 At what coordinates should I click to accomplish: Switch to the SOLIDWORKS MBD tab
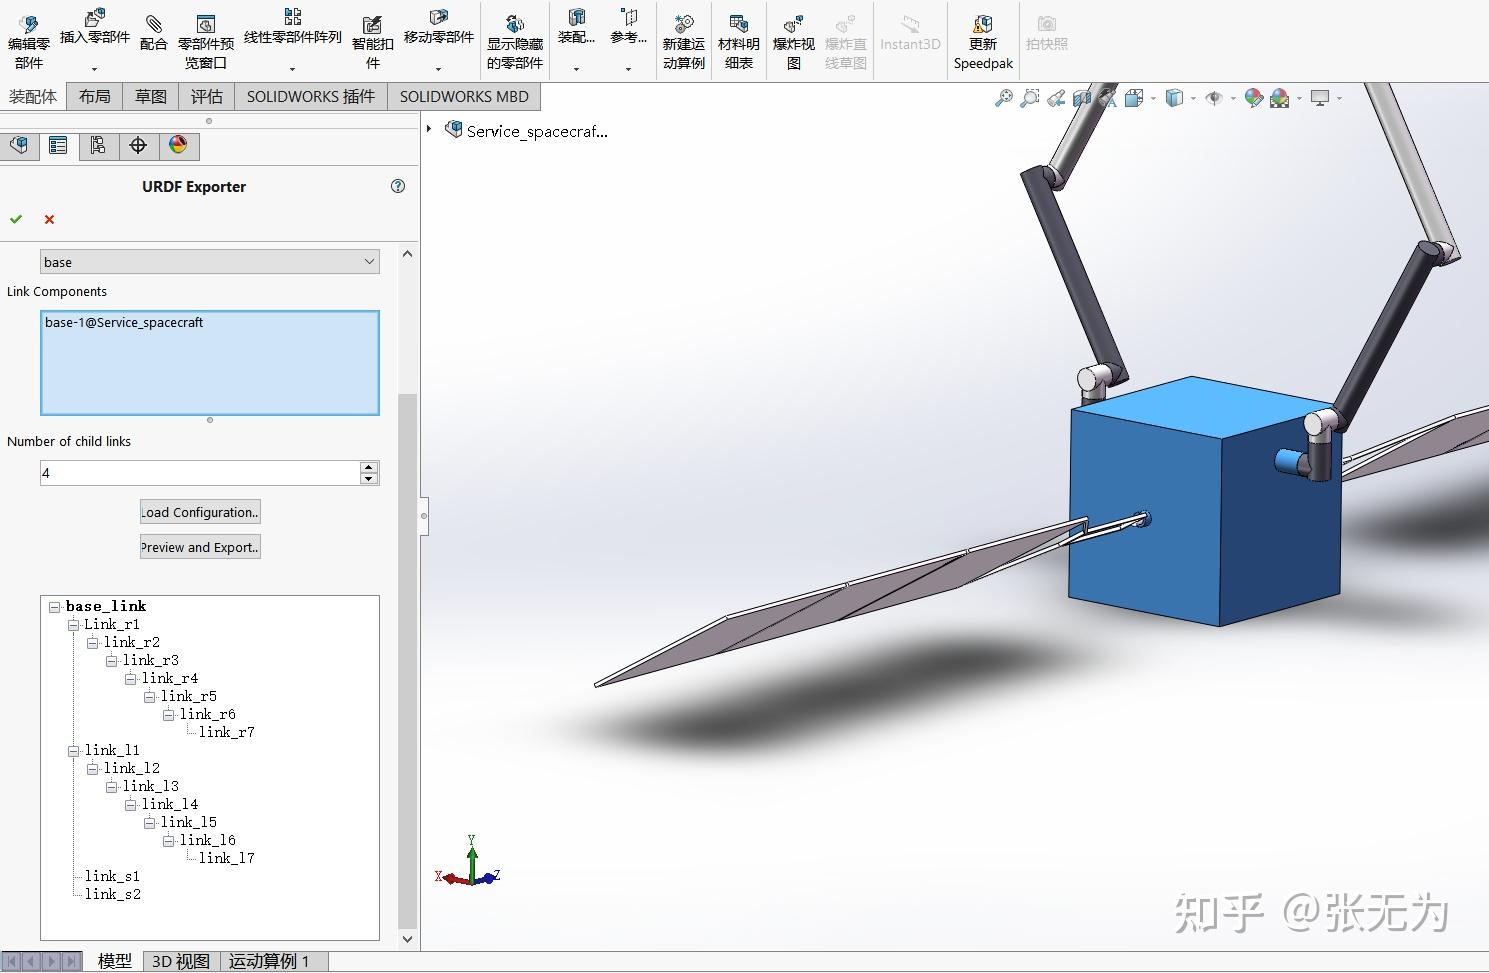click(x=464, y=96)
